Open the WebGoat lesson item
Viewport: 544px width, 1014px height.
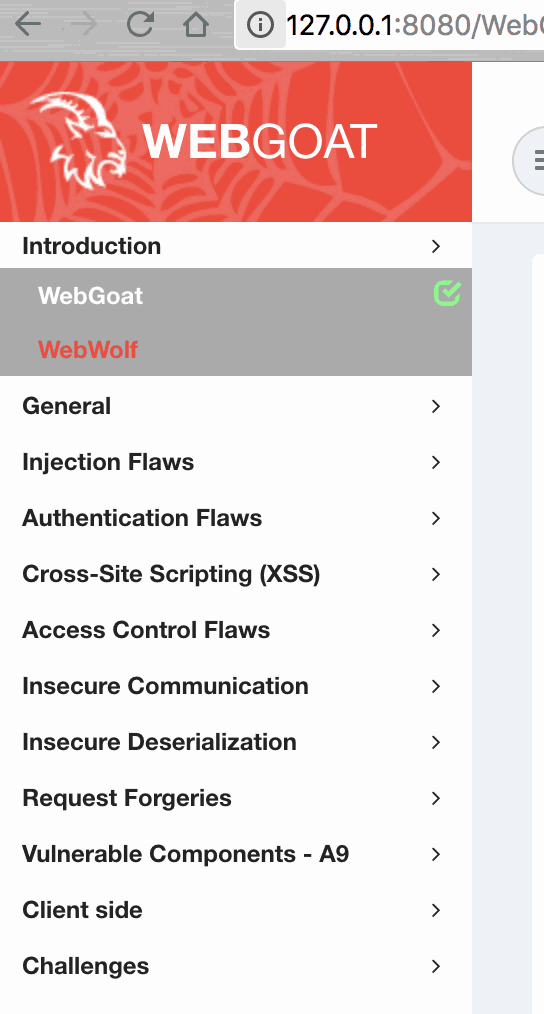91,296
